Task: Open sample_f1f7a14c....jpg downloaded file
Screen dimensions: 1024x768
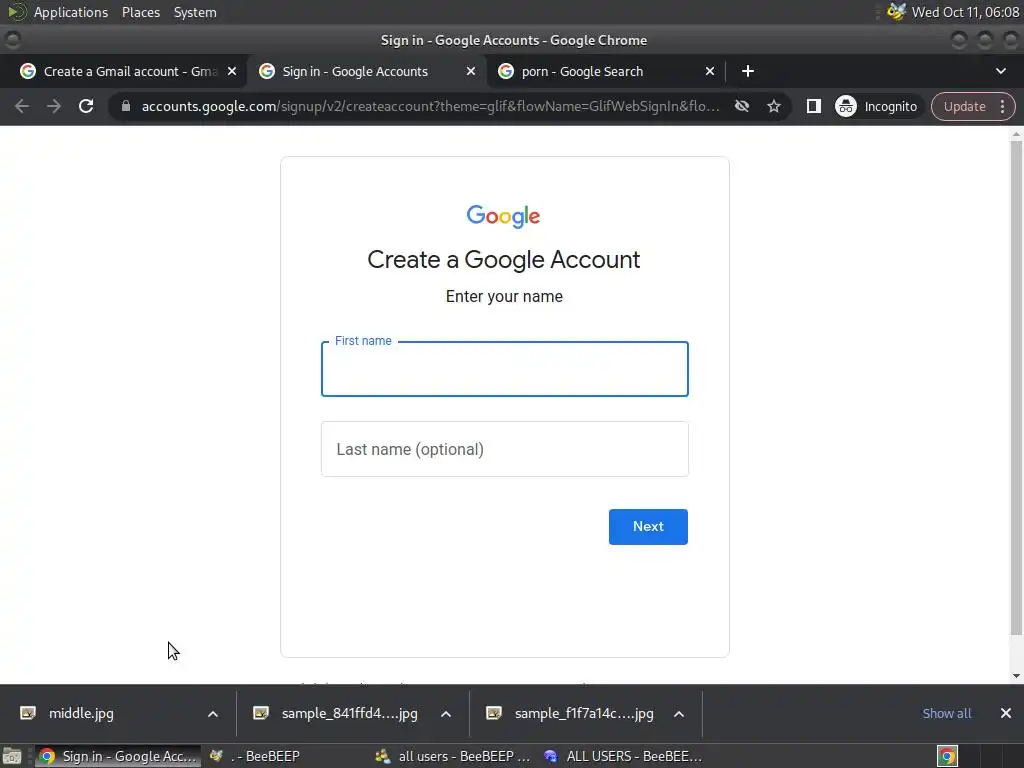Action: pyautogui.click(x=584, y=713)
